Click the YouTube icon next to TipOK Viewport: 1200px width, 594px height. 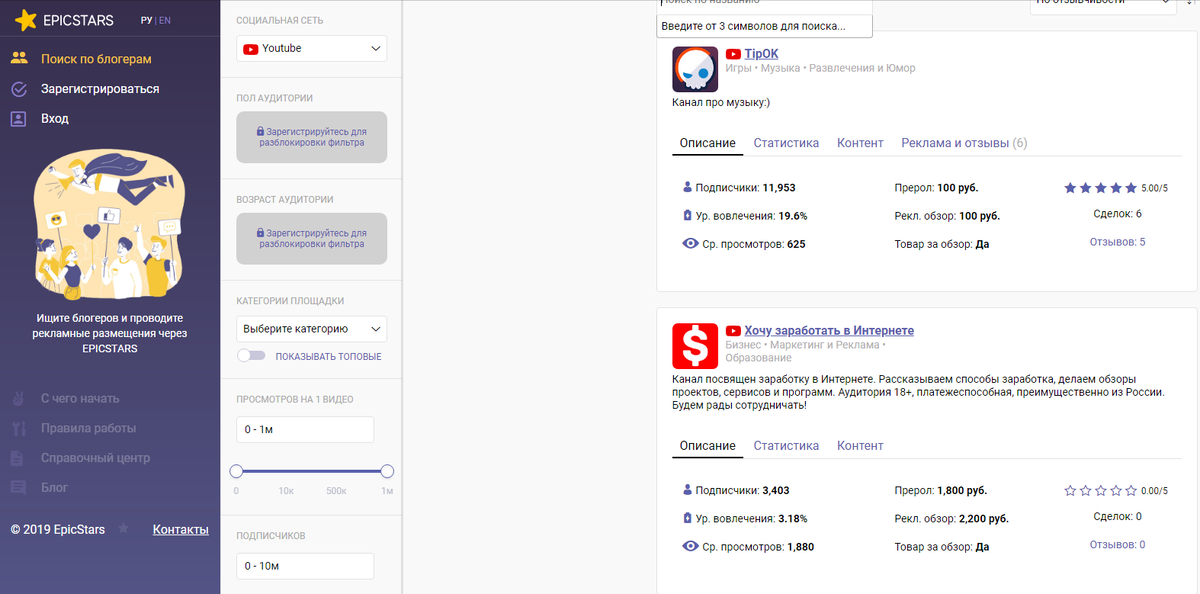pos(733,54)
